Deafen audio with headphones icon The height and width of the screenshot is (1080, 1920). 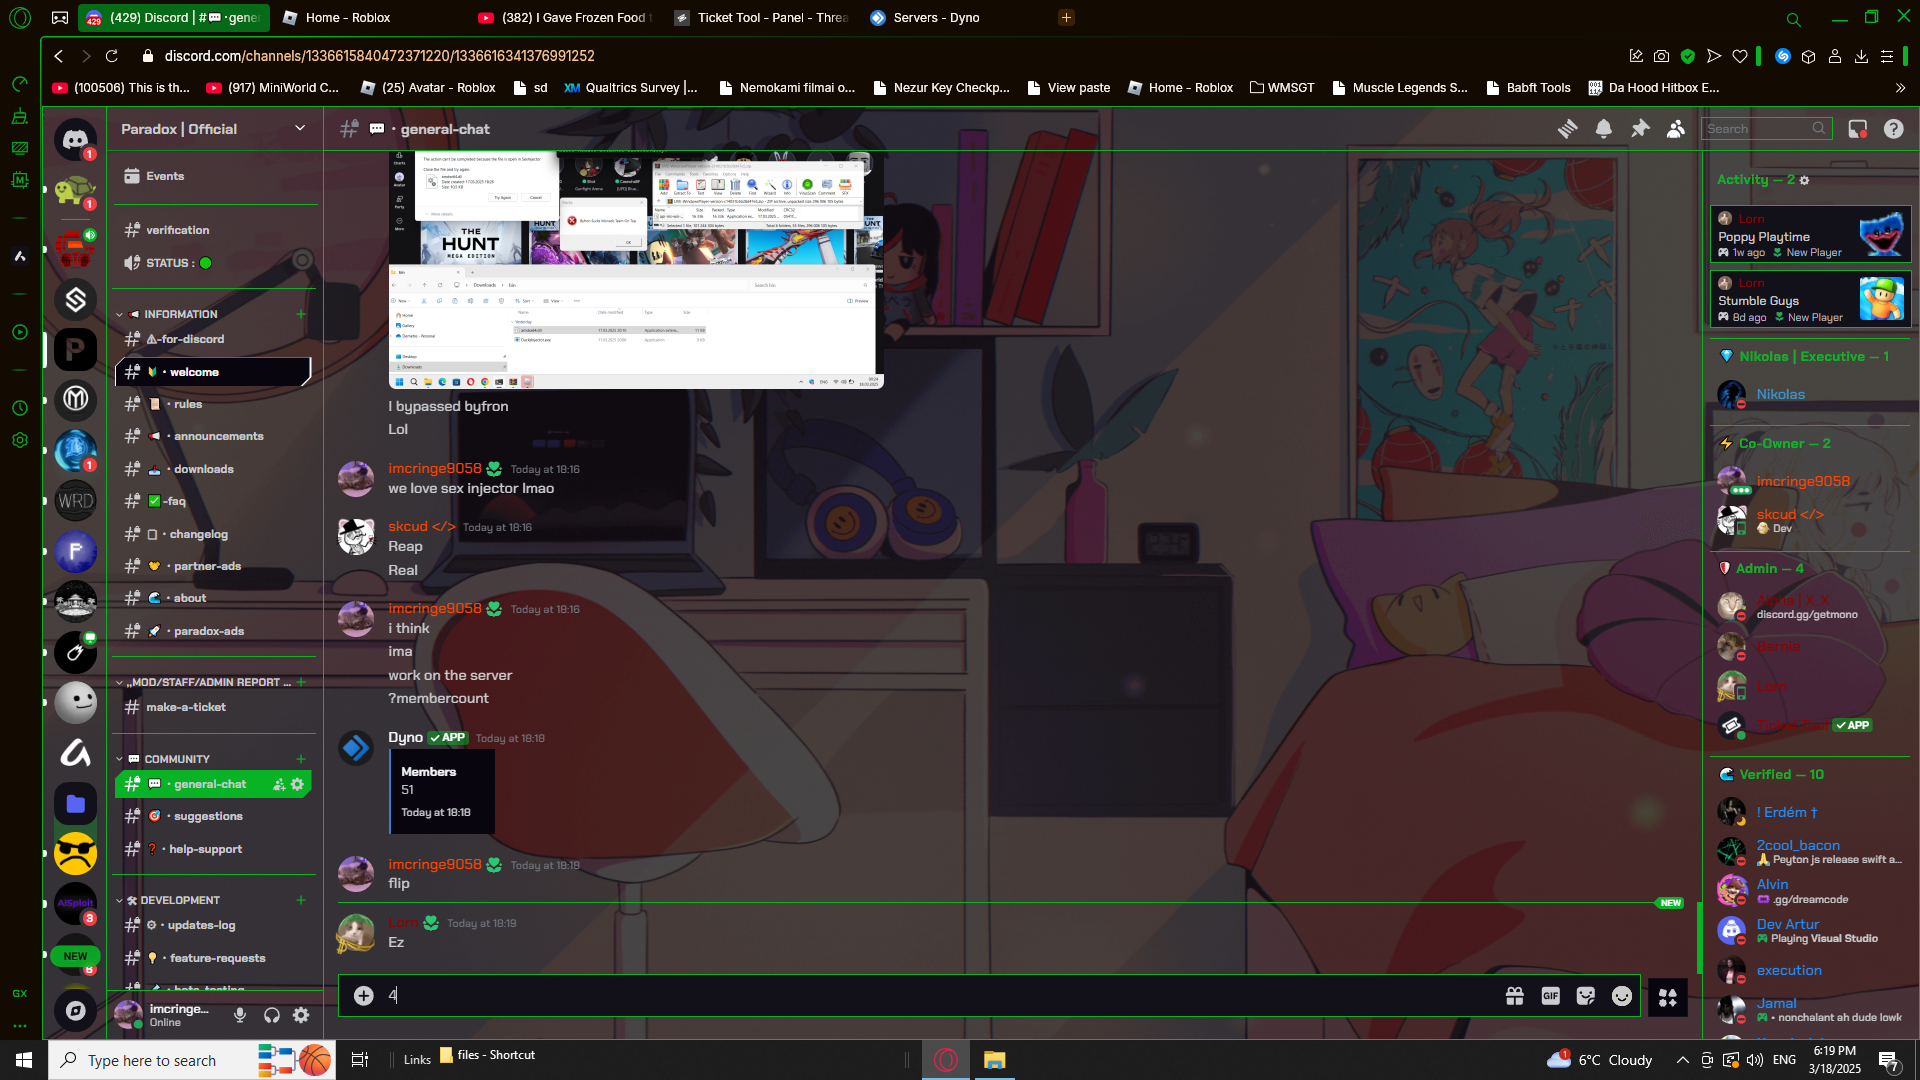(x=271, y=1016)
